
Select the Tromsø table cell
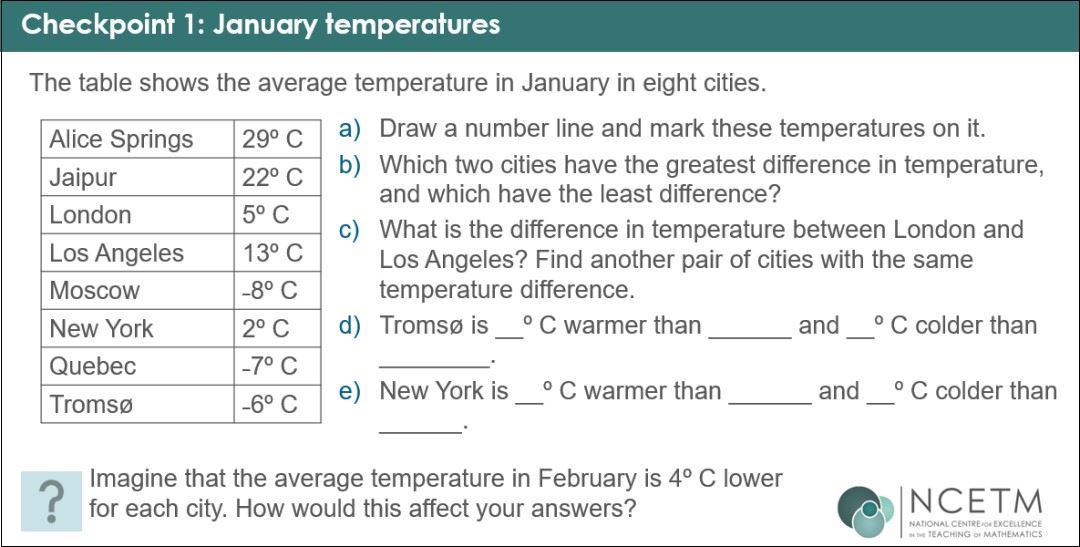pos(138,404)
